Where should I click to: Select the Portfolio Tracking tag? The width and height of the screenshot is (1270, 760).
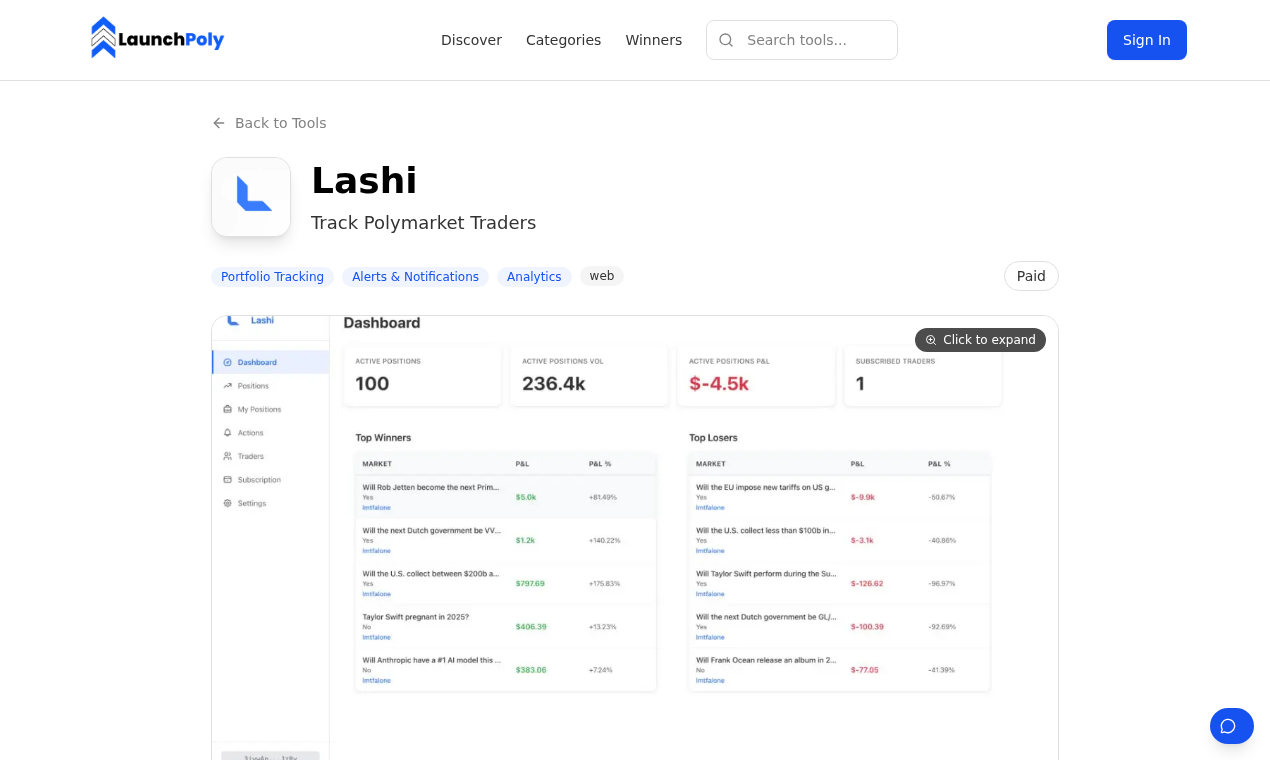(x=272, y=276)
